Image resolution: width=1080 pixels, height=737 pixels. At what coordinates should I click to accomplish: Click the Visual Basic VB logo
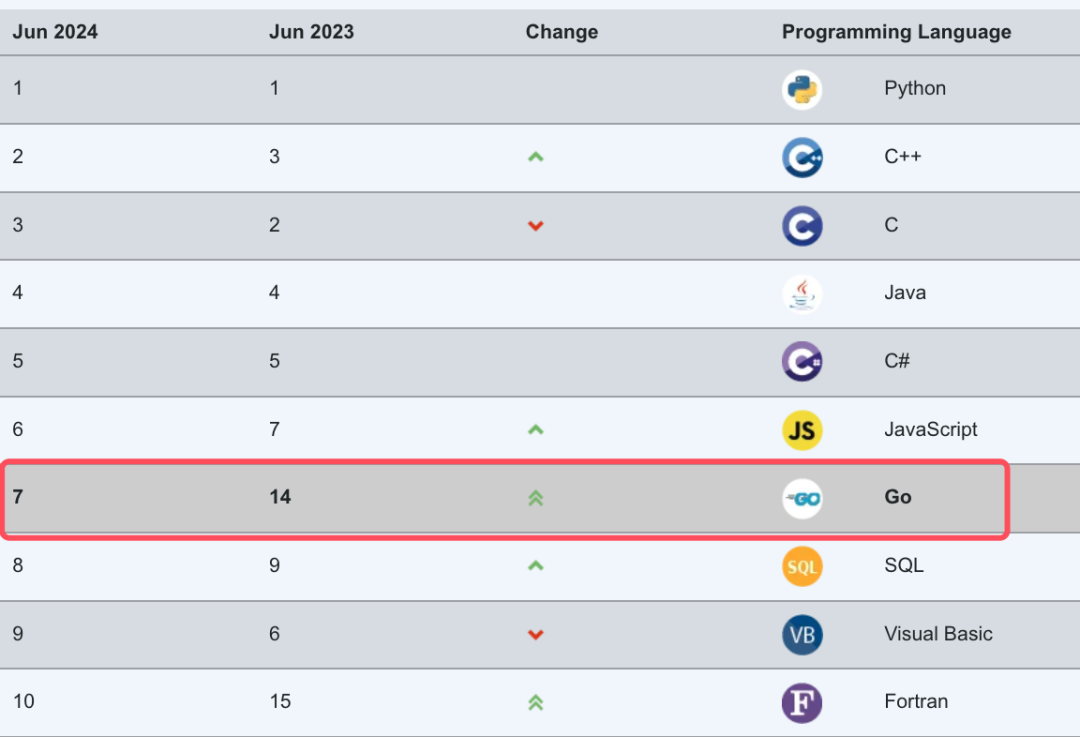tap(802, 634)
